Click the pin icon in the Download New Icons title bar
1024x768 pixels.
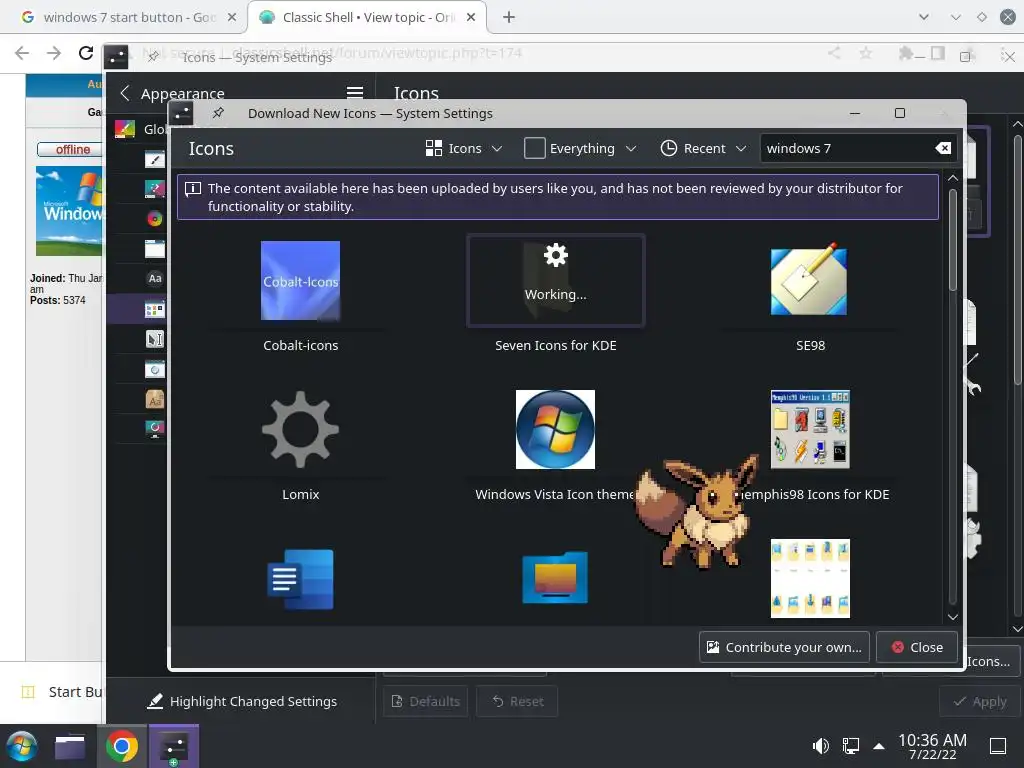pyautogui.click(x=218, y=113)
